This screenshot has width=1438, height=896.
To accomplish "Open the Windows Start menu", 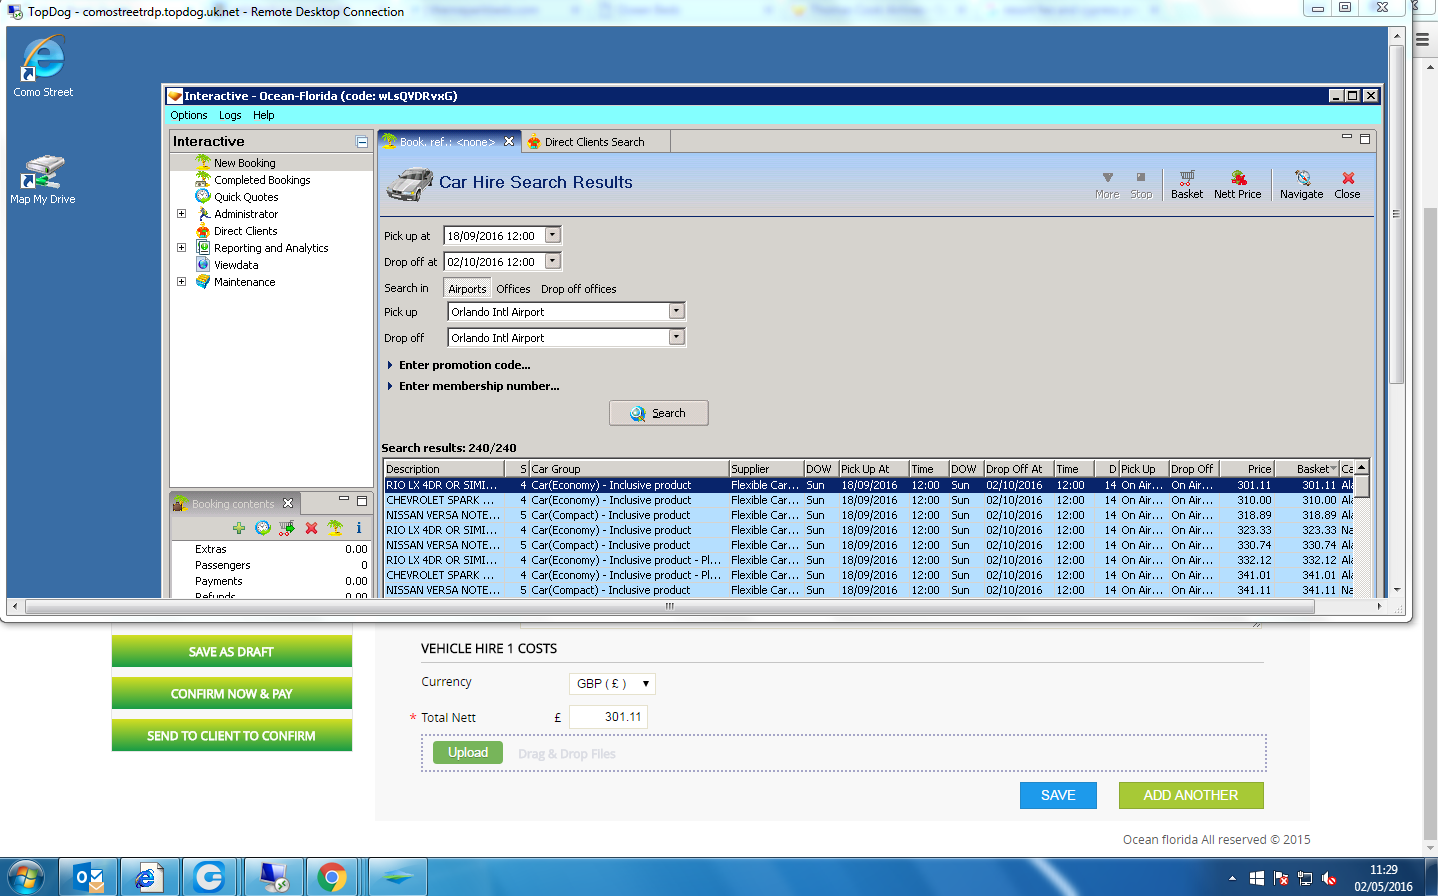I will (25, 877).
